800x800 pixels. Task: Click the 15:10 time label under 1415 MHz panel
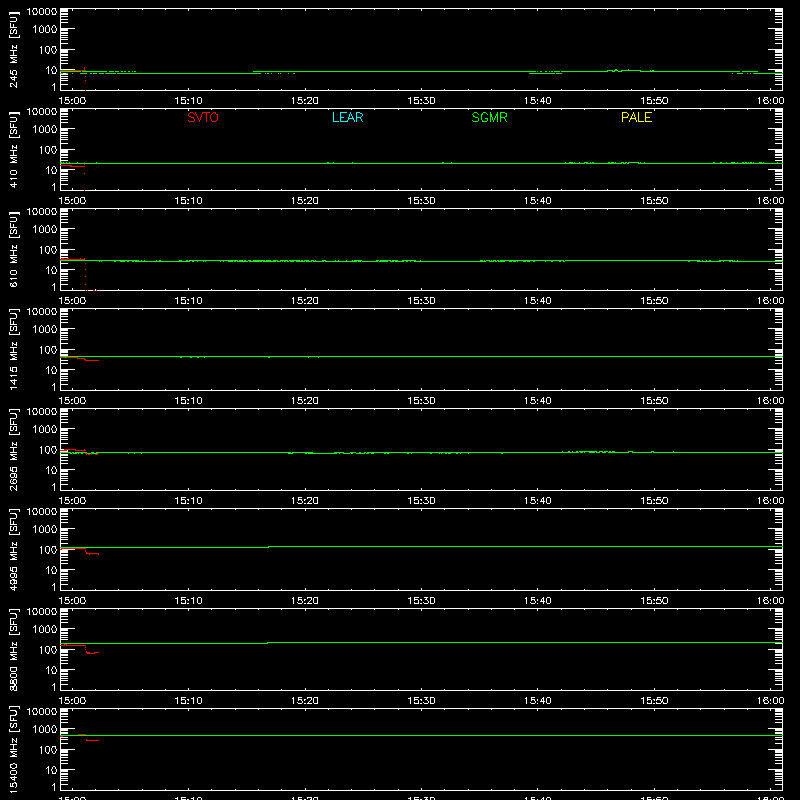coord(188,401)
